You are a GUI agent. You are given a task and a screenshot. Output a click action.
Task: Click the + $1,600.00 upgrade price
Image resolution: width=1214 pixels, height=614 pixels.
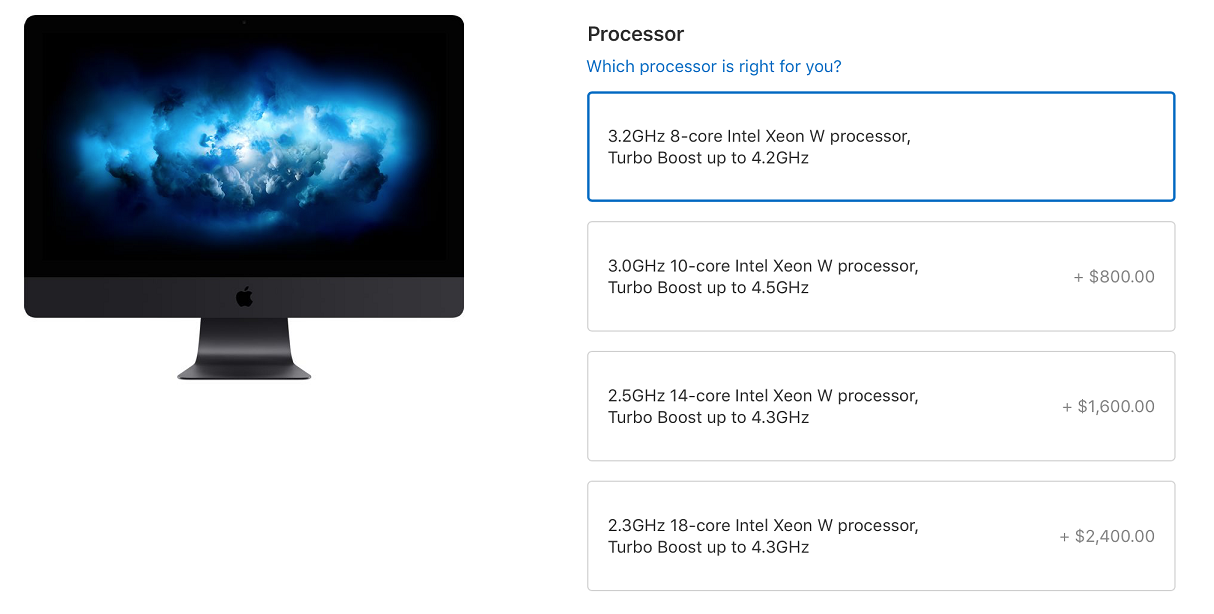tap(1108, 407)
